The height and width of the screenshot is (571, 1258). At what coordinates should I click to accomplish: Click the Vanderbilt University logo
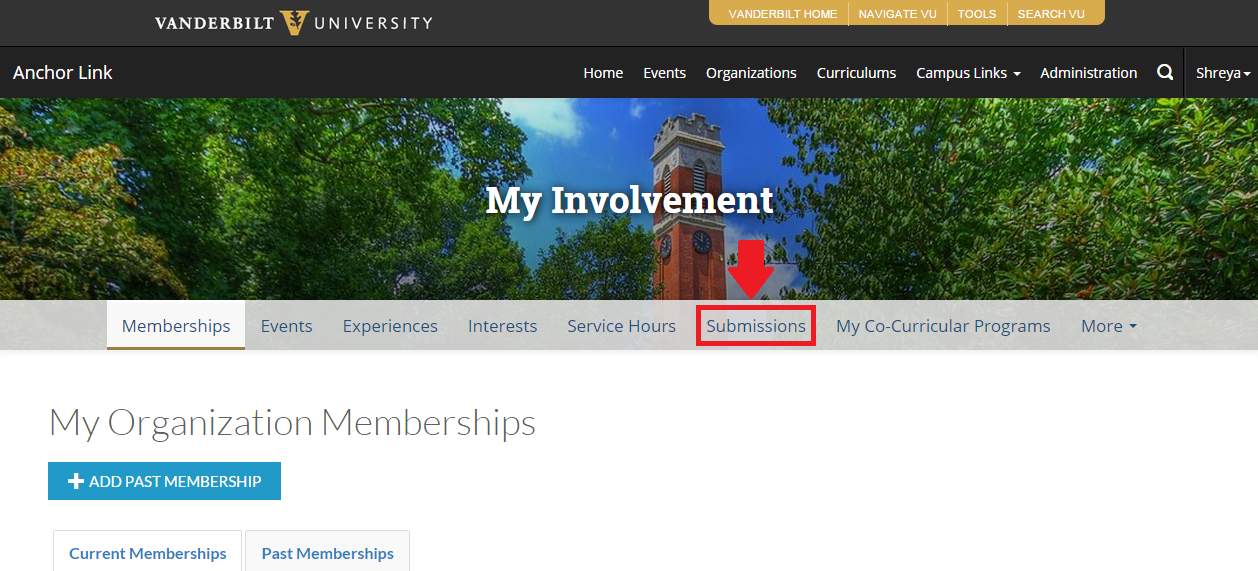tap(293, 22)
